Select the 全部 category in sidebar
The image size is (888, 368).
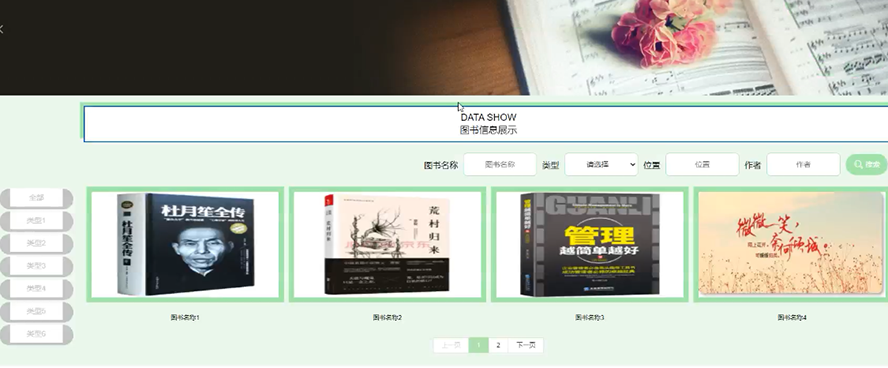click(36, 198)
